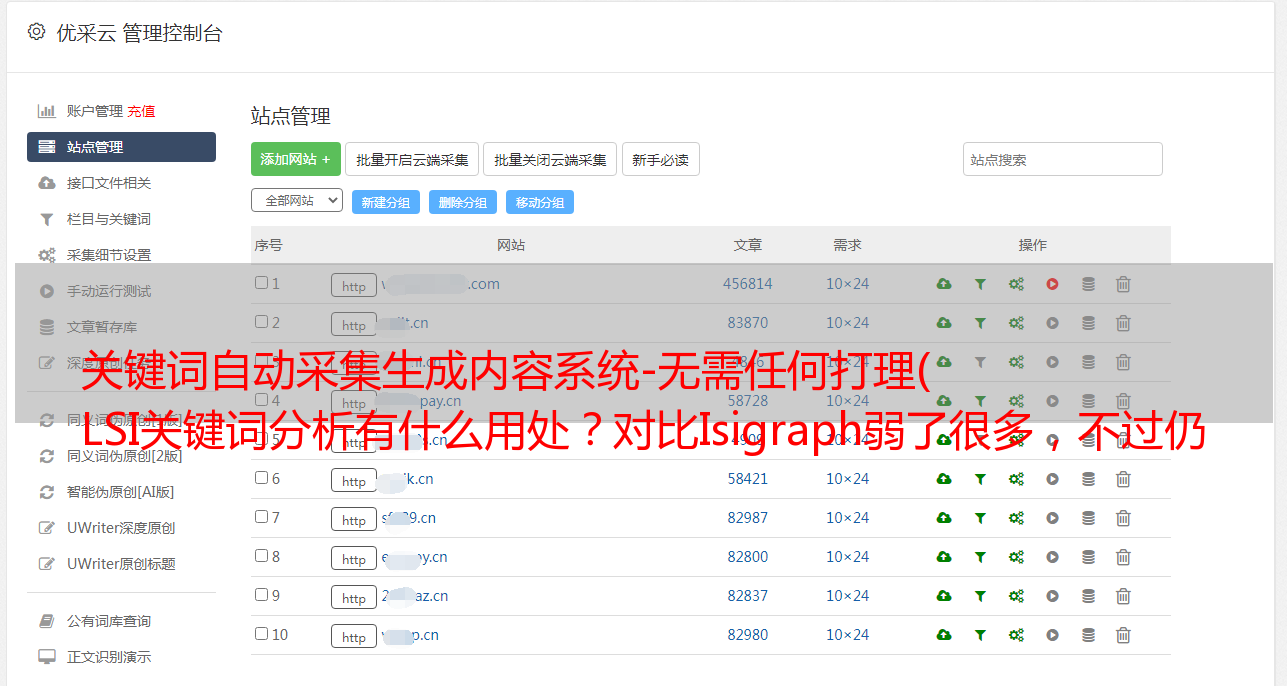Enable the checkbox for row 8
Viewport: 1287px width, 686px height.
pyautogui.click(x=261, y=556)
